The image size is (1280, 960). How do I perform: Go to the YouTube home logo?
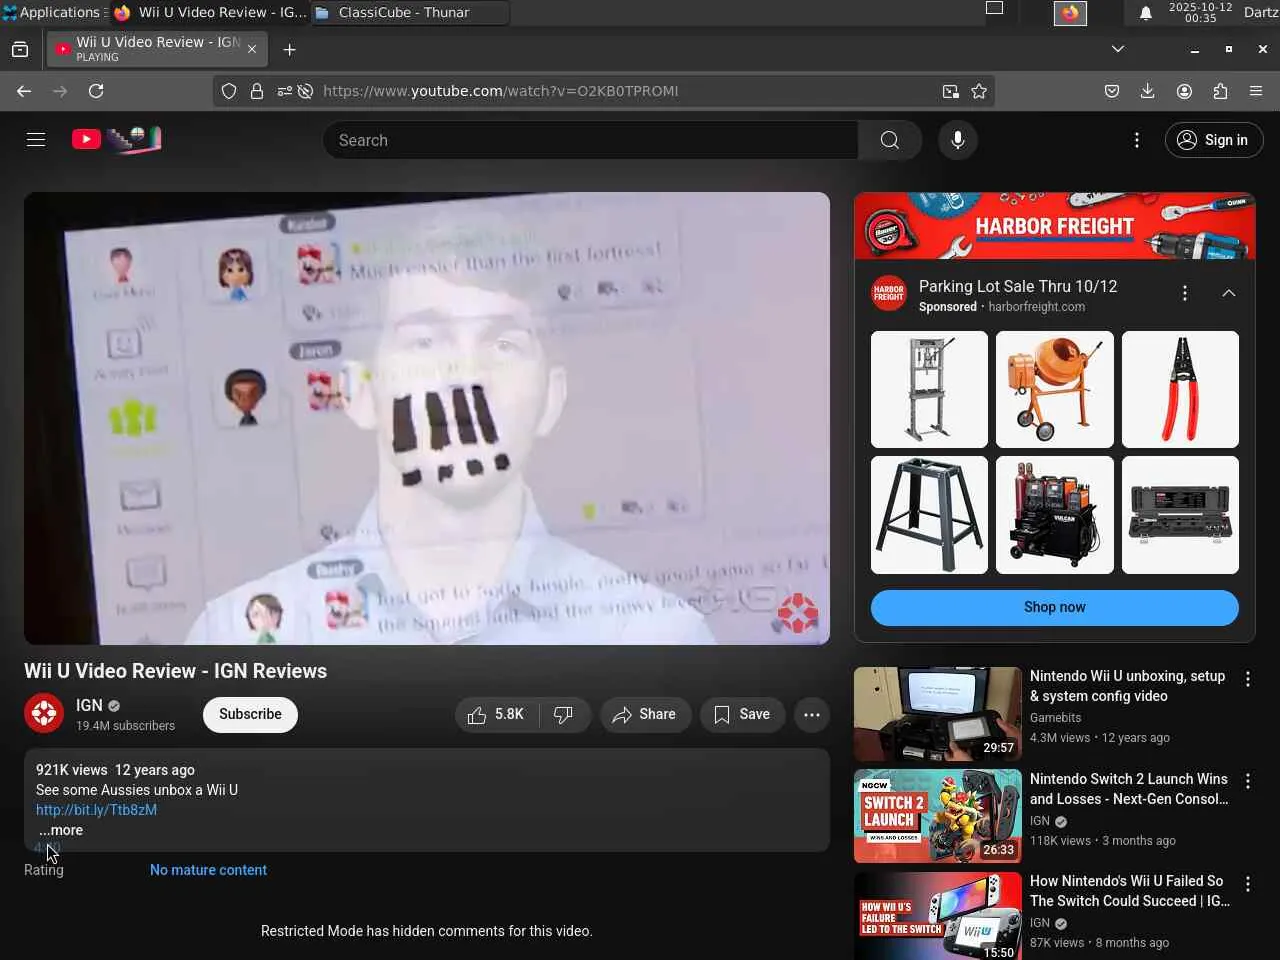coord(116,140)
